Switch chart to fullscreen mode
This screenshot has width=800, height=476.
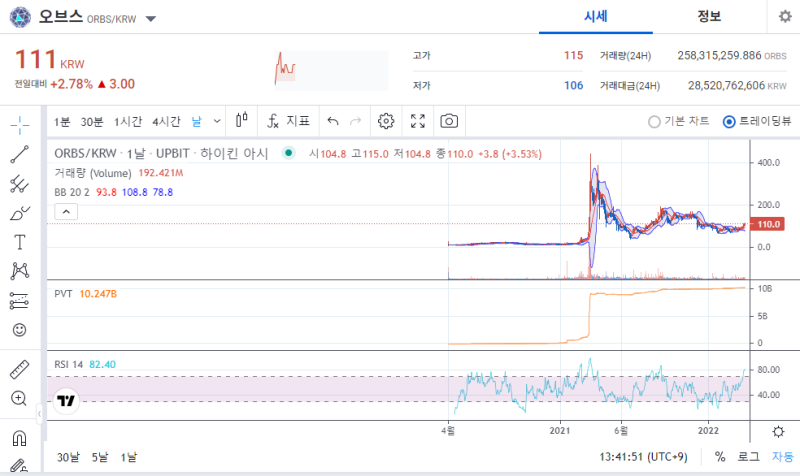point(418,121)
